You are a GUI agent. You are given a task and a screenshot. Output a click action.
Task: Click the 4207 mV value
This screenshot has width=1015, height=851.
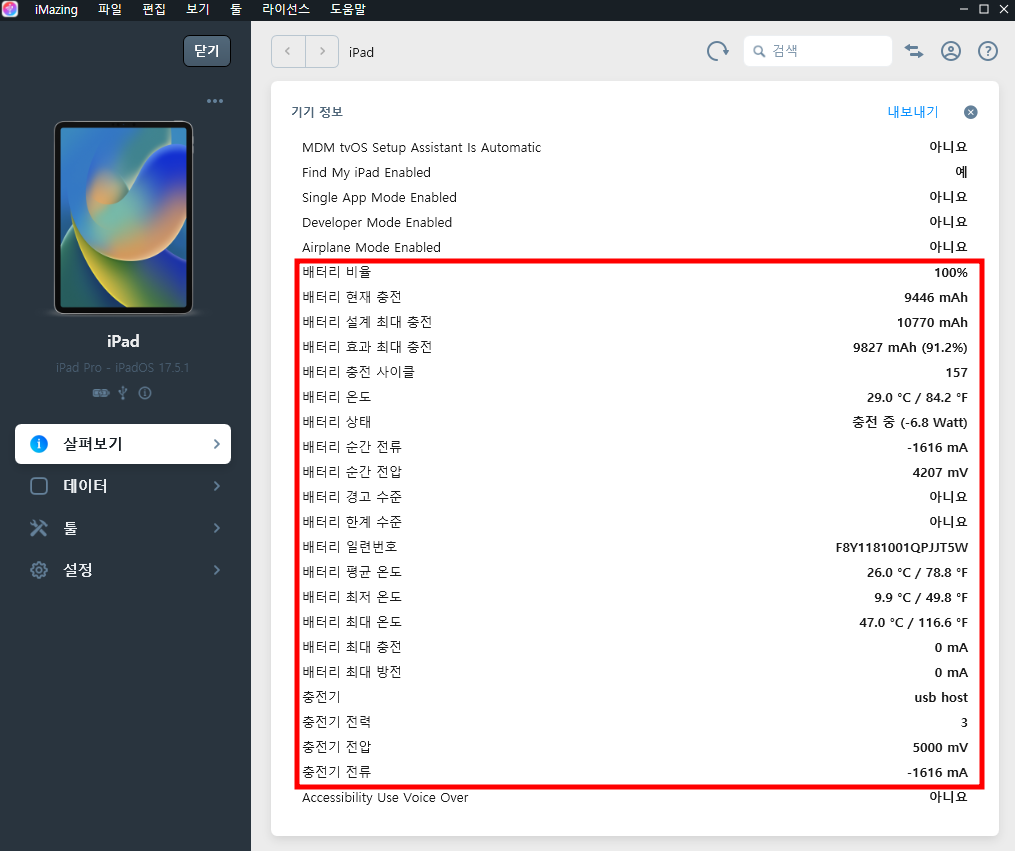[940, 472]
